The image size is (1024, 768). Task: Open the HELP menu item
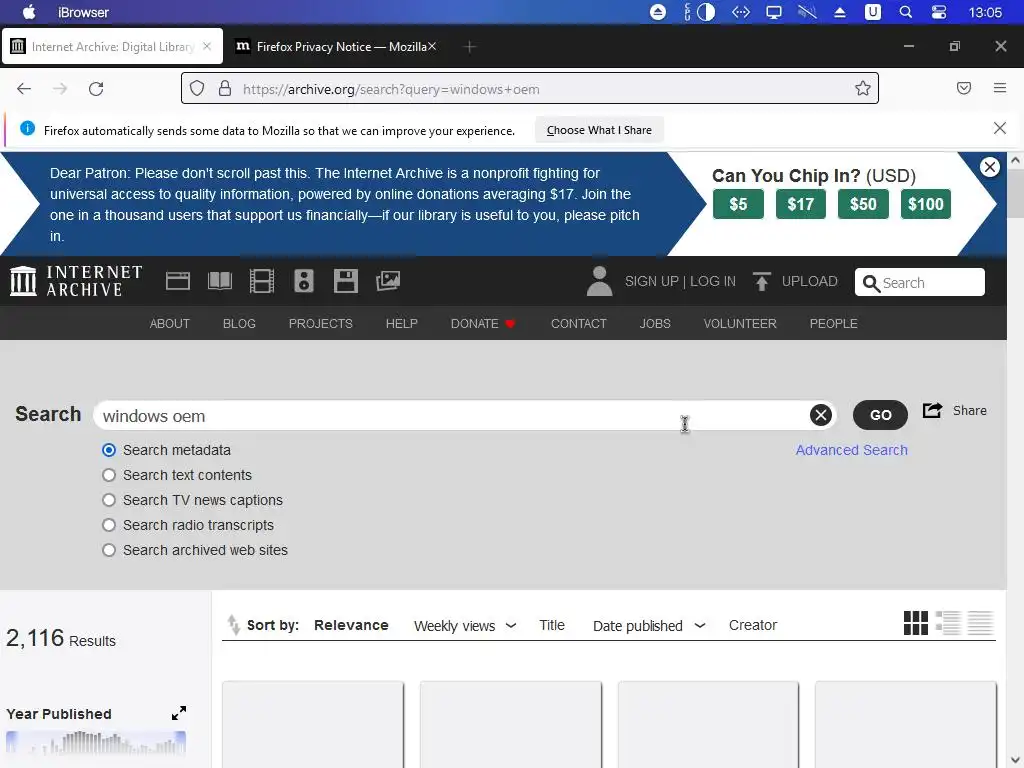402,323
